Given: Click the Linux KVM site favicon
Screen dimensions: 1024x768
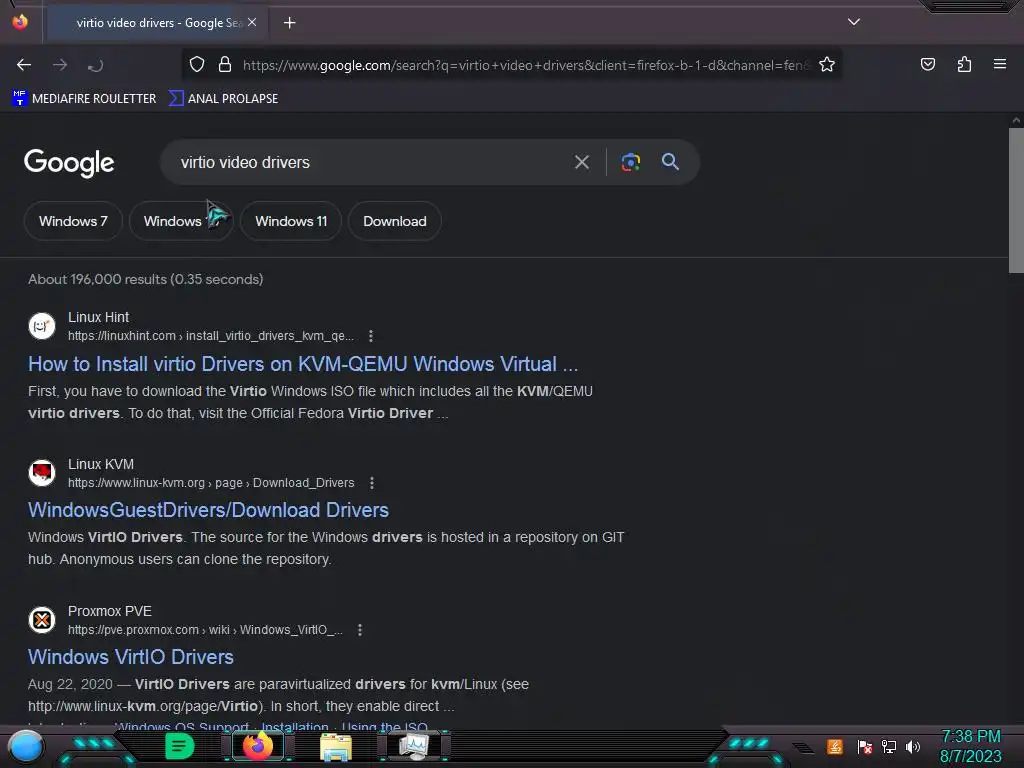Looking at the screenshot, I should point(42,473).
